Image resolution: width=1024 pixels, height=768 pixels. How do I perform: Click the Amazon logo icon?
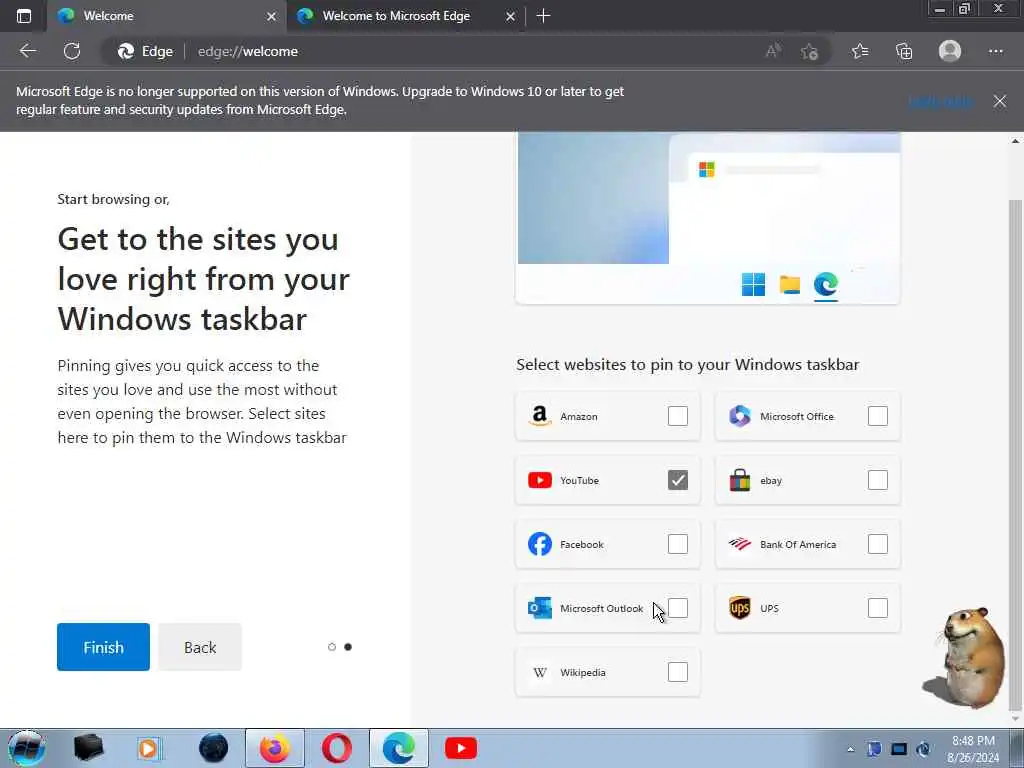pos(539,416)
